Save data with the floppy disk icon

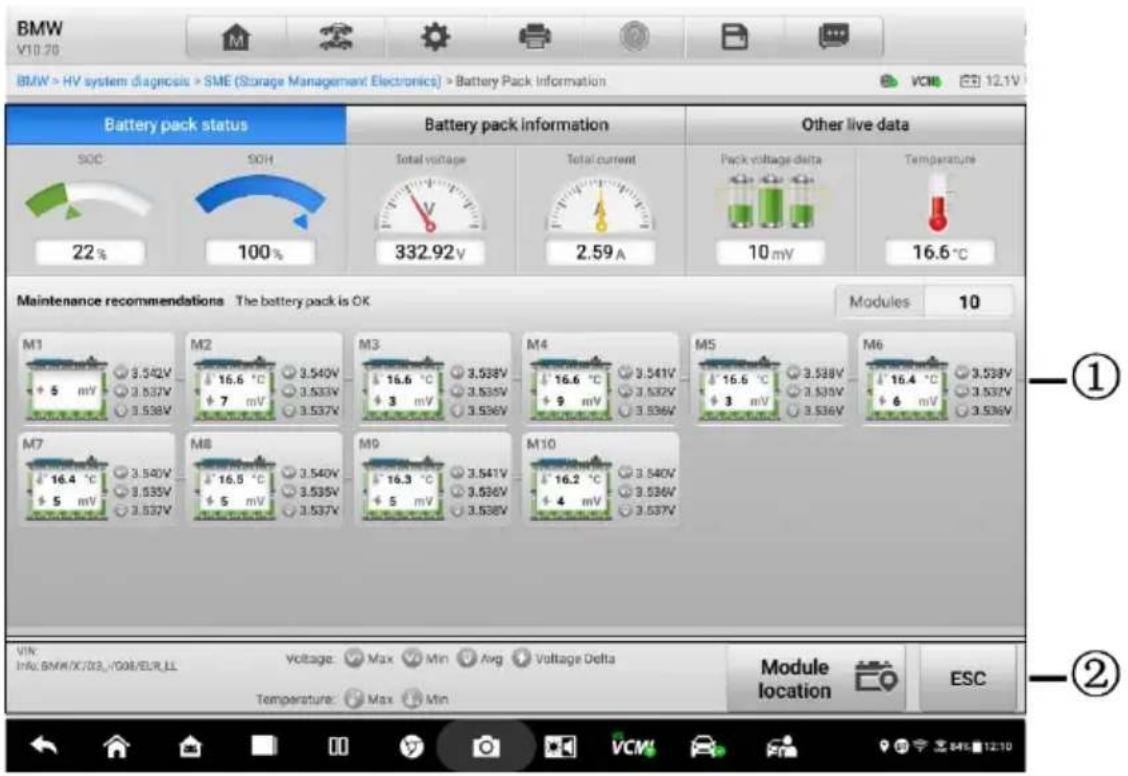click(734, 37)
